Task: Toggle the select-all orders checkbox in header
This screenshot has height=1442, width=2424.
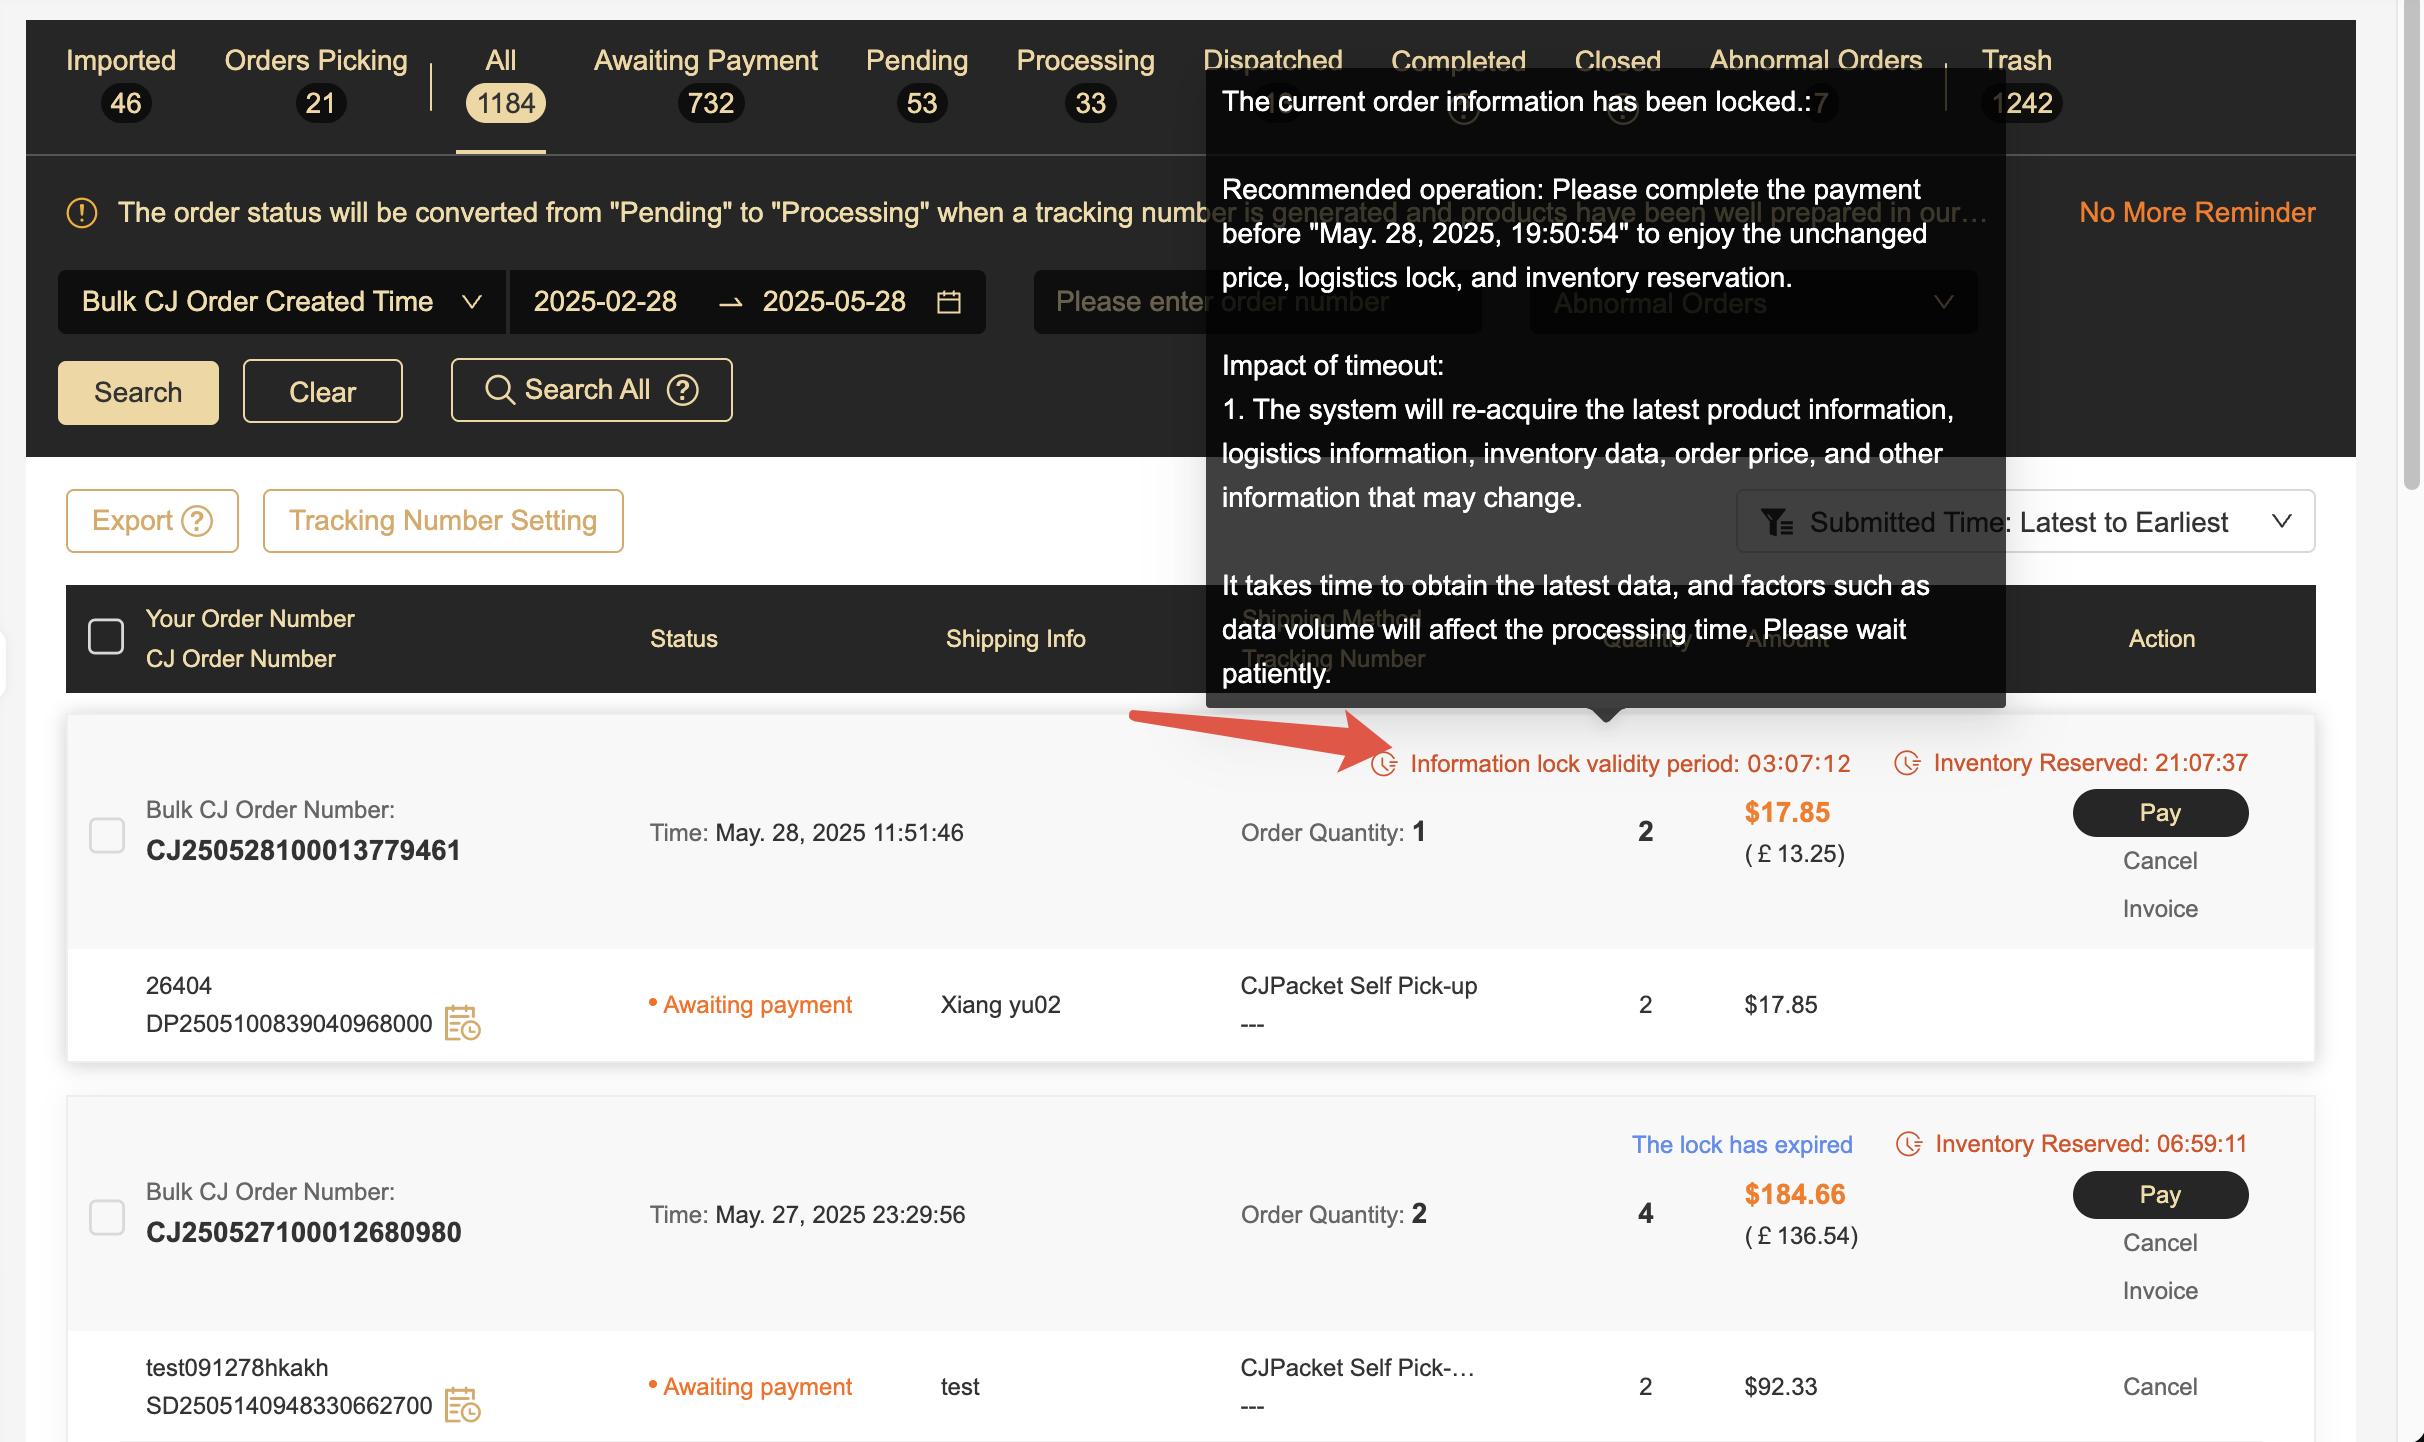Action: pyautogui.click(x=106, y=636)
